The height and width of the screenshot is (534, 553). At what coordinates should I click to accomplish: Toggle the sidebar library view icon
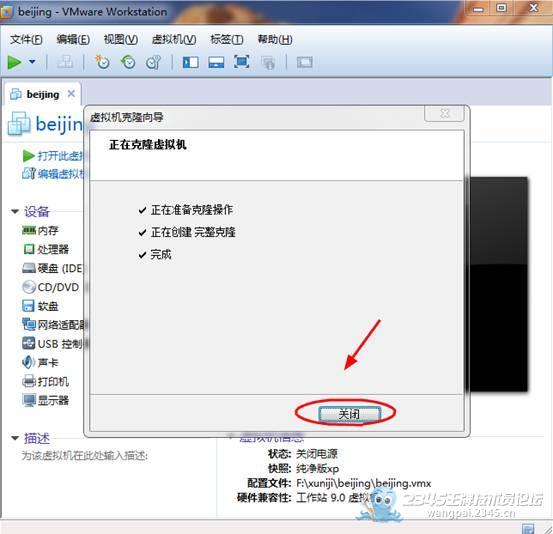click(x=190, y=62)
